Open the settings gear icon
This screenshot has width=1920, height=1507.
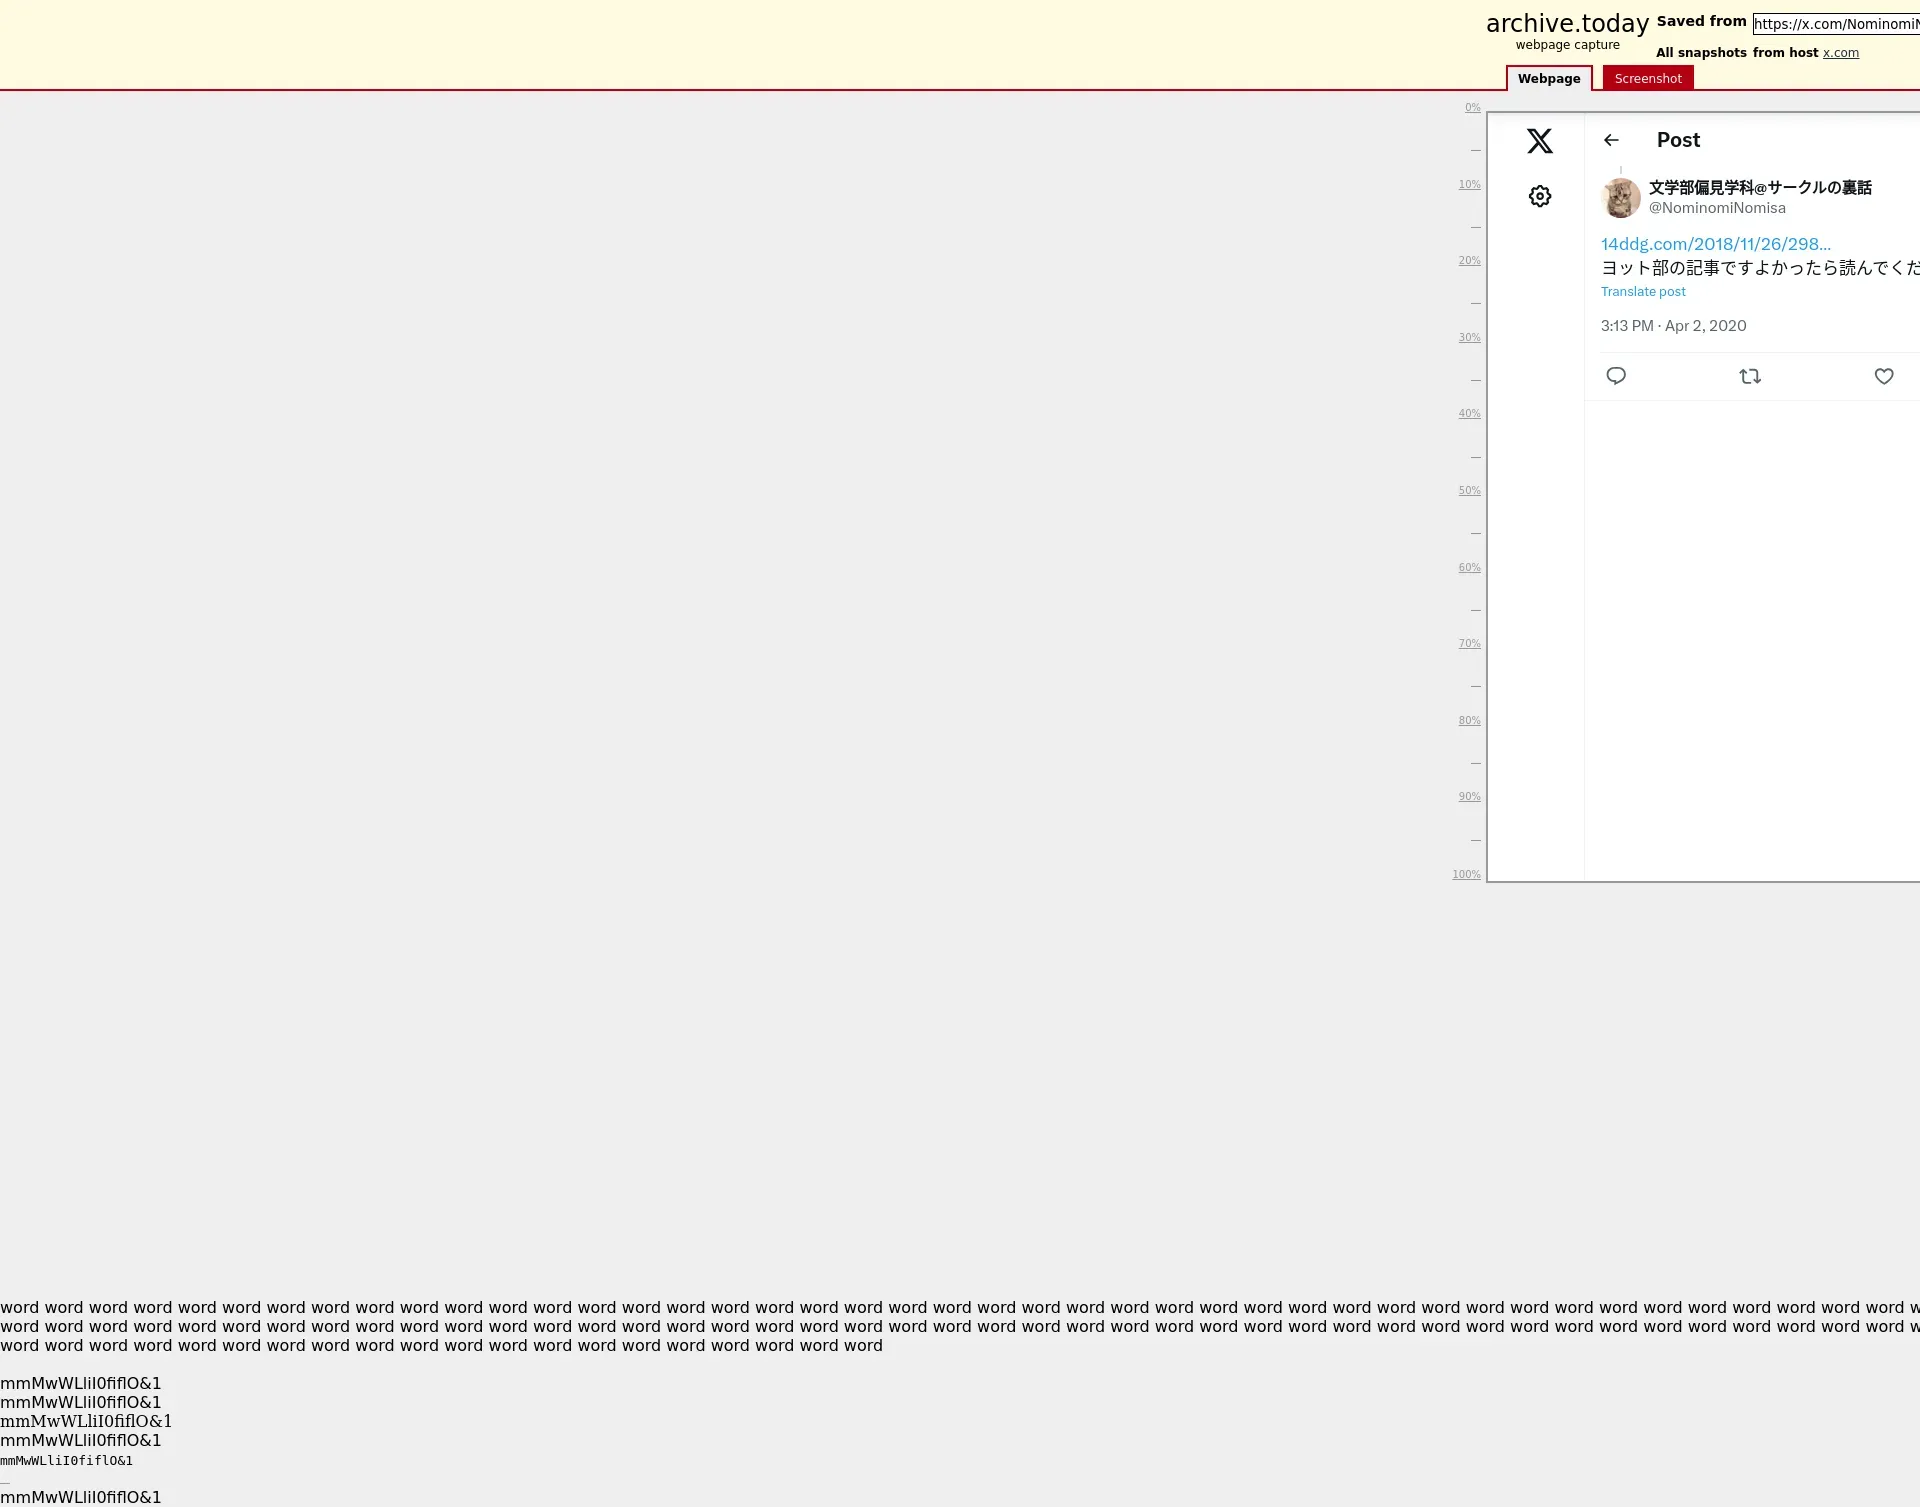1539,196
